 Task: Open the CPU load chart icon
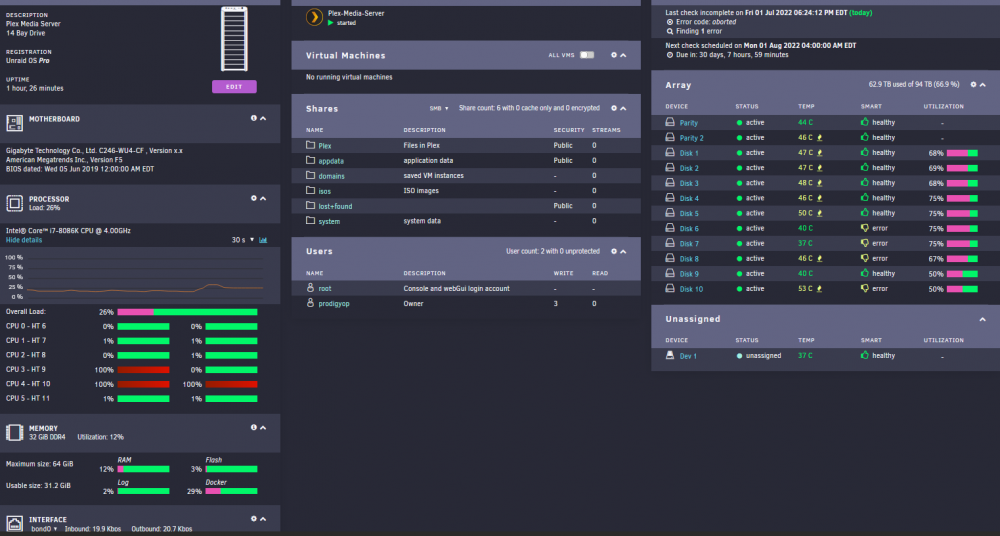pos(263,240)
